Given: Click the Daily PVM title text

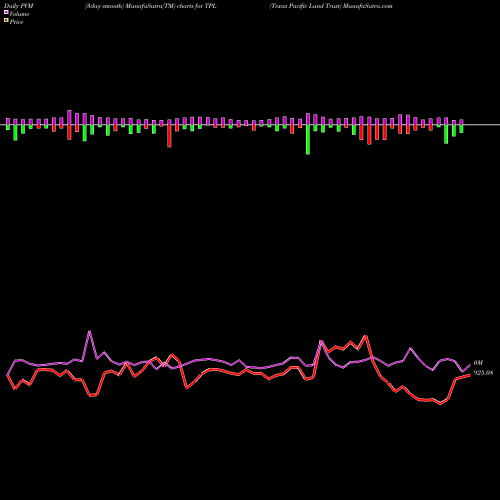Looking at the screenshot, I should 19,6.
